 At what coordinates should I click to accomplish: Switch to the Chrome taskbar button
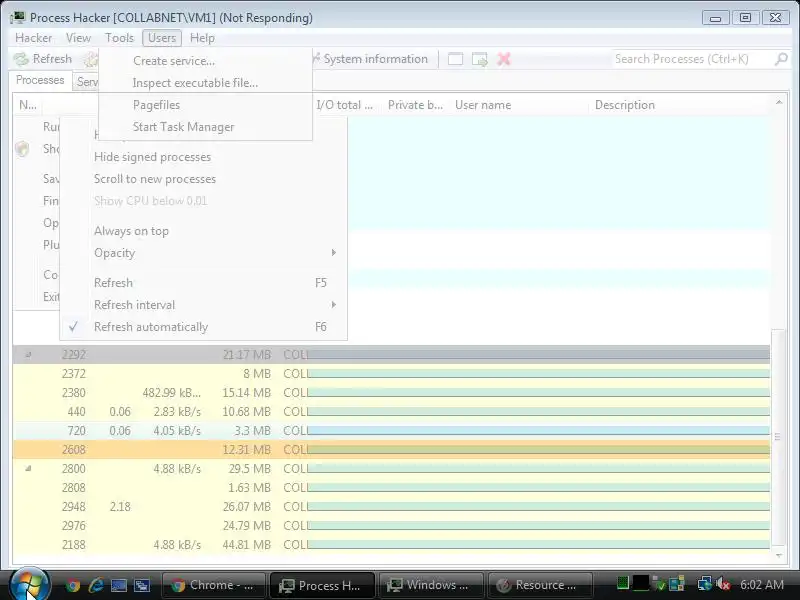click(214, 585)
